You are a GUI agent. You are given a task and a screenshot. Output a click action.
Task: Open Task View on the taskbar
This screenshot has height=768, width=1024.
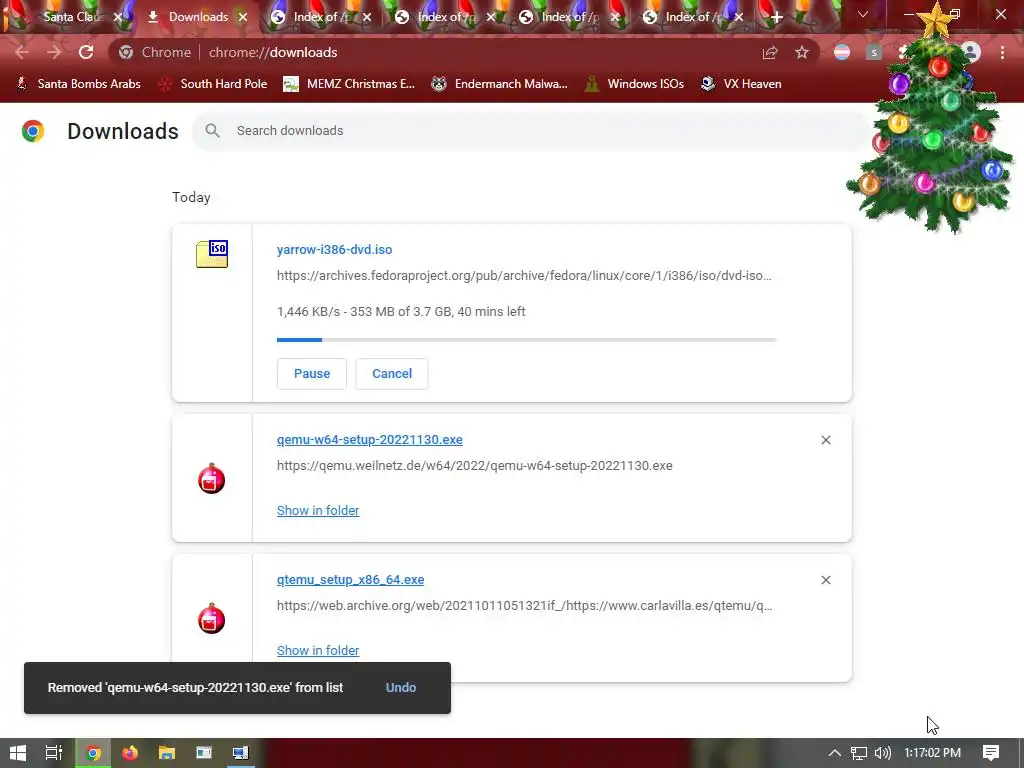[54, 753]
